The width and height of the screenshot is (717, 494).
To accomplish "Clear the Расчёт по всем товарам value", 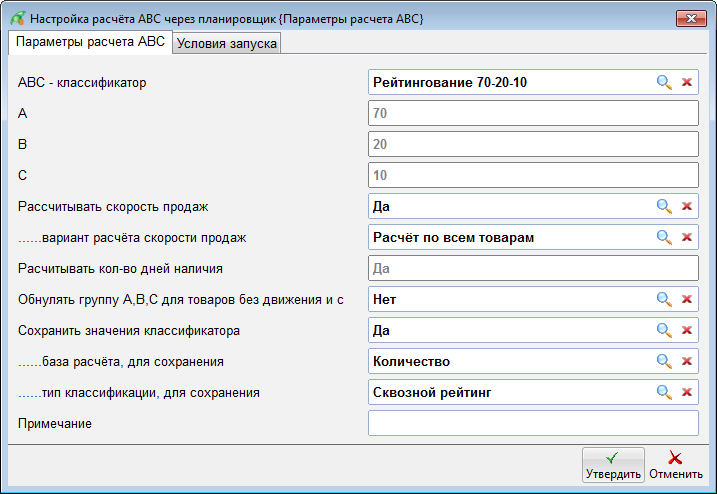I will (687, 238).
